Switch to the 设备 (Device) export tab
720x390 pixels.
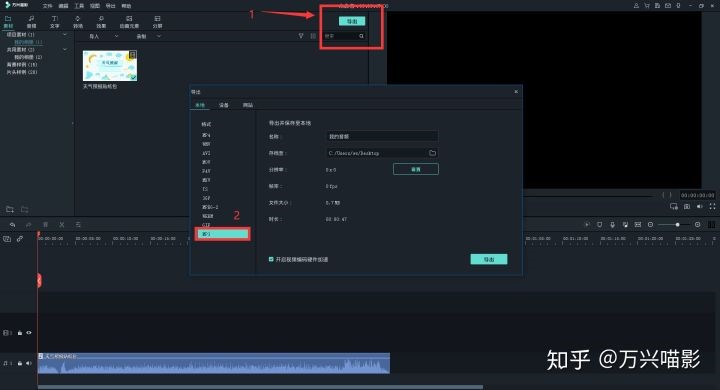point(224,105)
